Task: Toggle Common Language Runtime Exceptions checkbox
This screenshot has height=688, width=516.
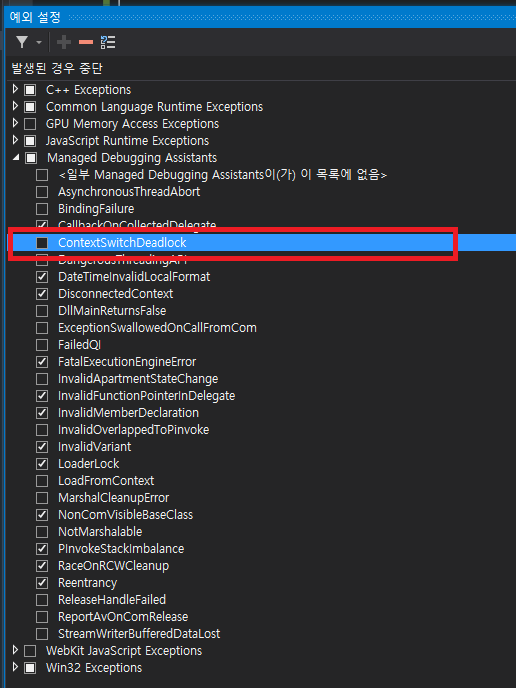Action: tap(30, 107)
